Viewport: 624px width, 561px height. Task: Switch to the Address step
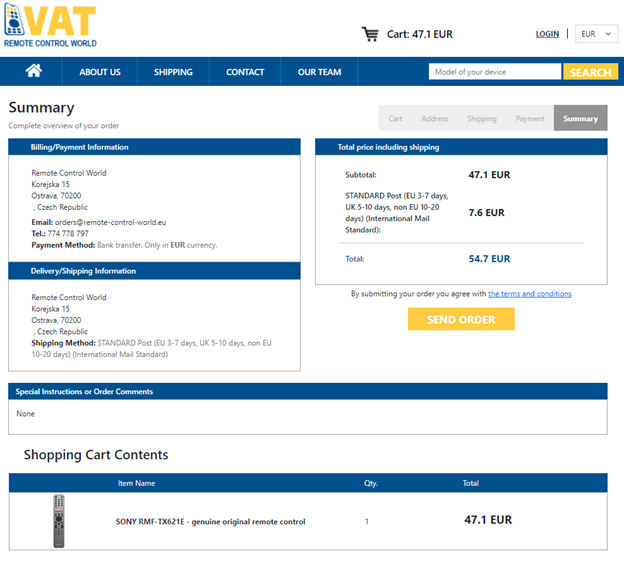tap(434, 119)
